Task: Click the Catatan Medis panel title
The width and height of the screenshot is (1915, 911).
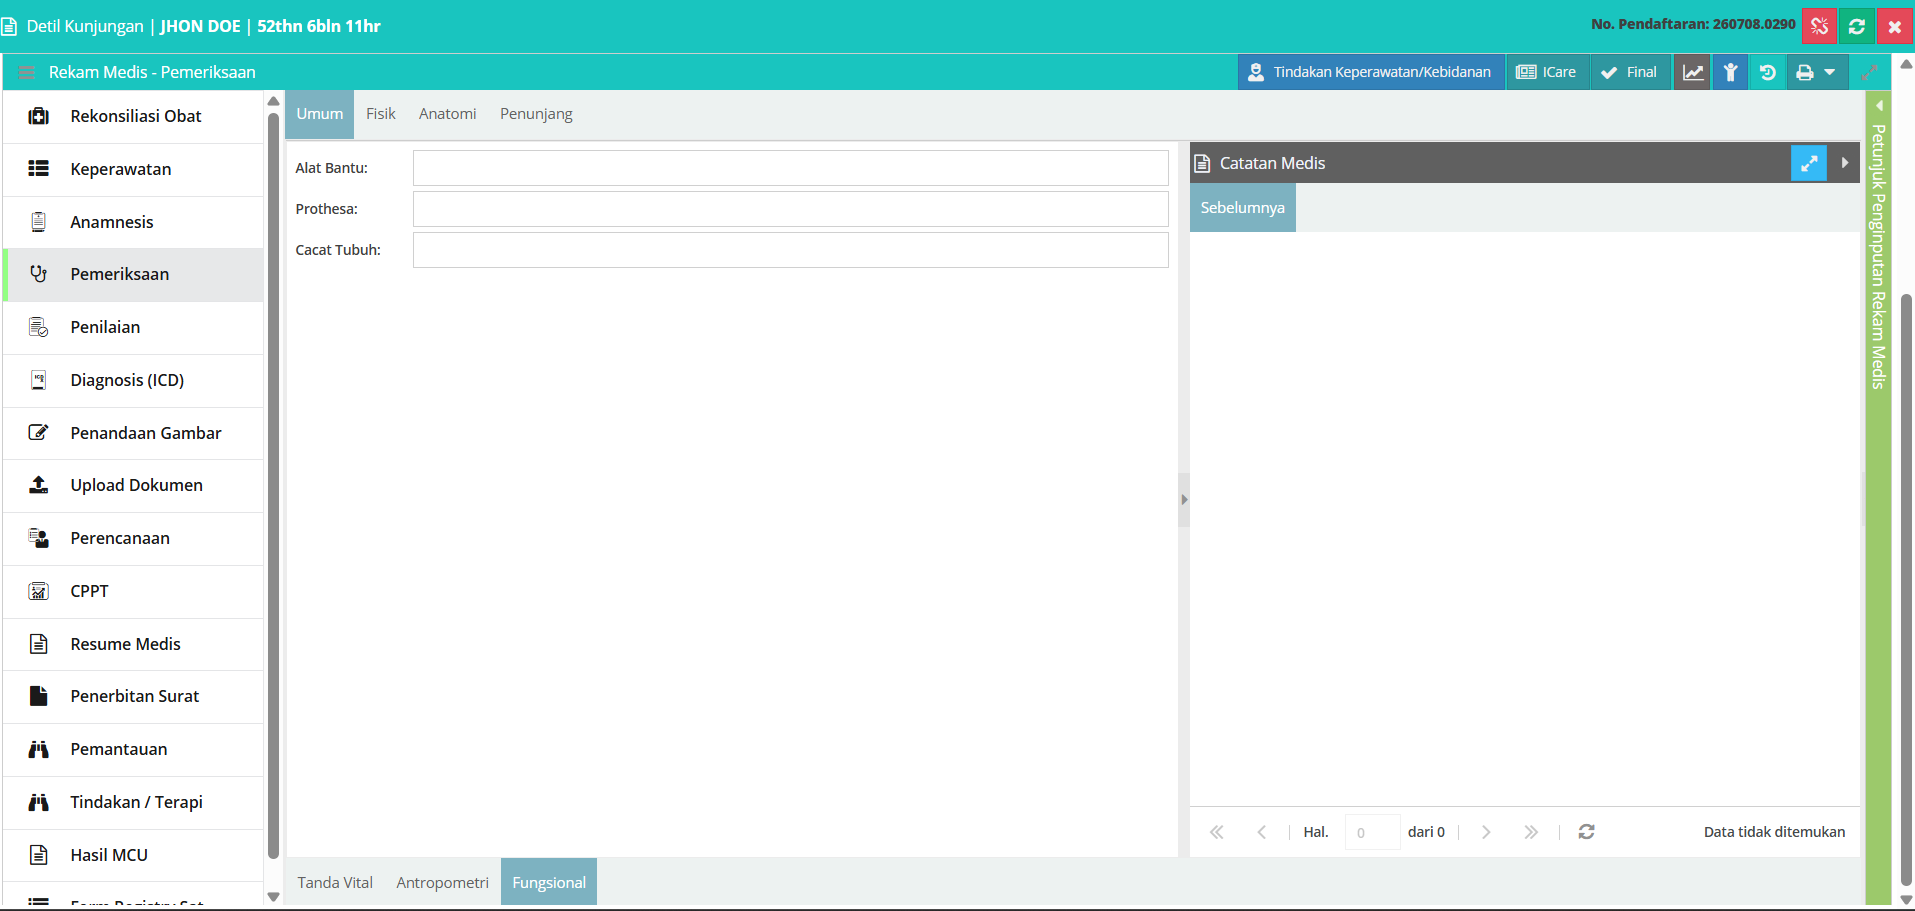Action: click(1272, 163)
